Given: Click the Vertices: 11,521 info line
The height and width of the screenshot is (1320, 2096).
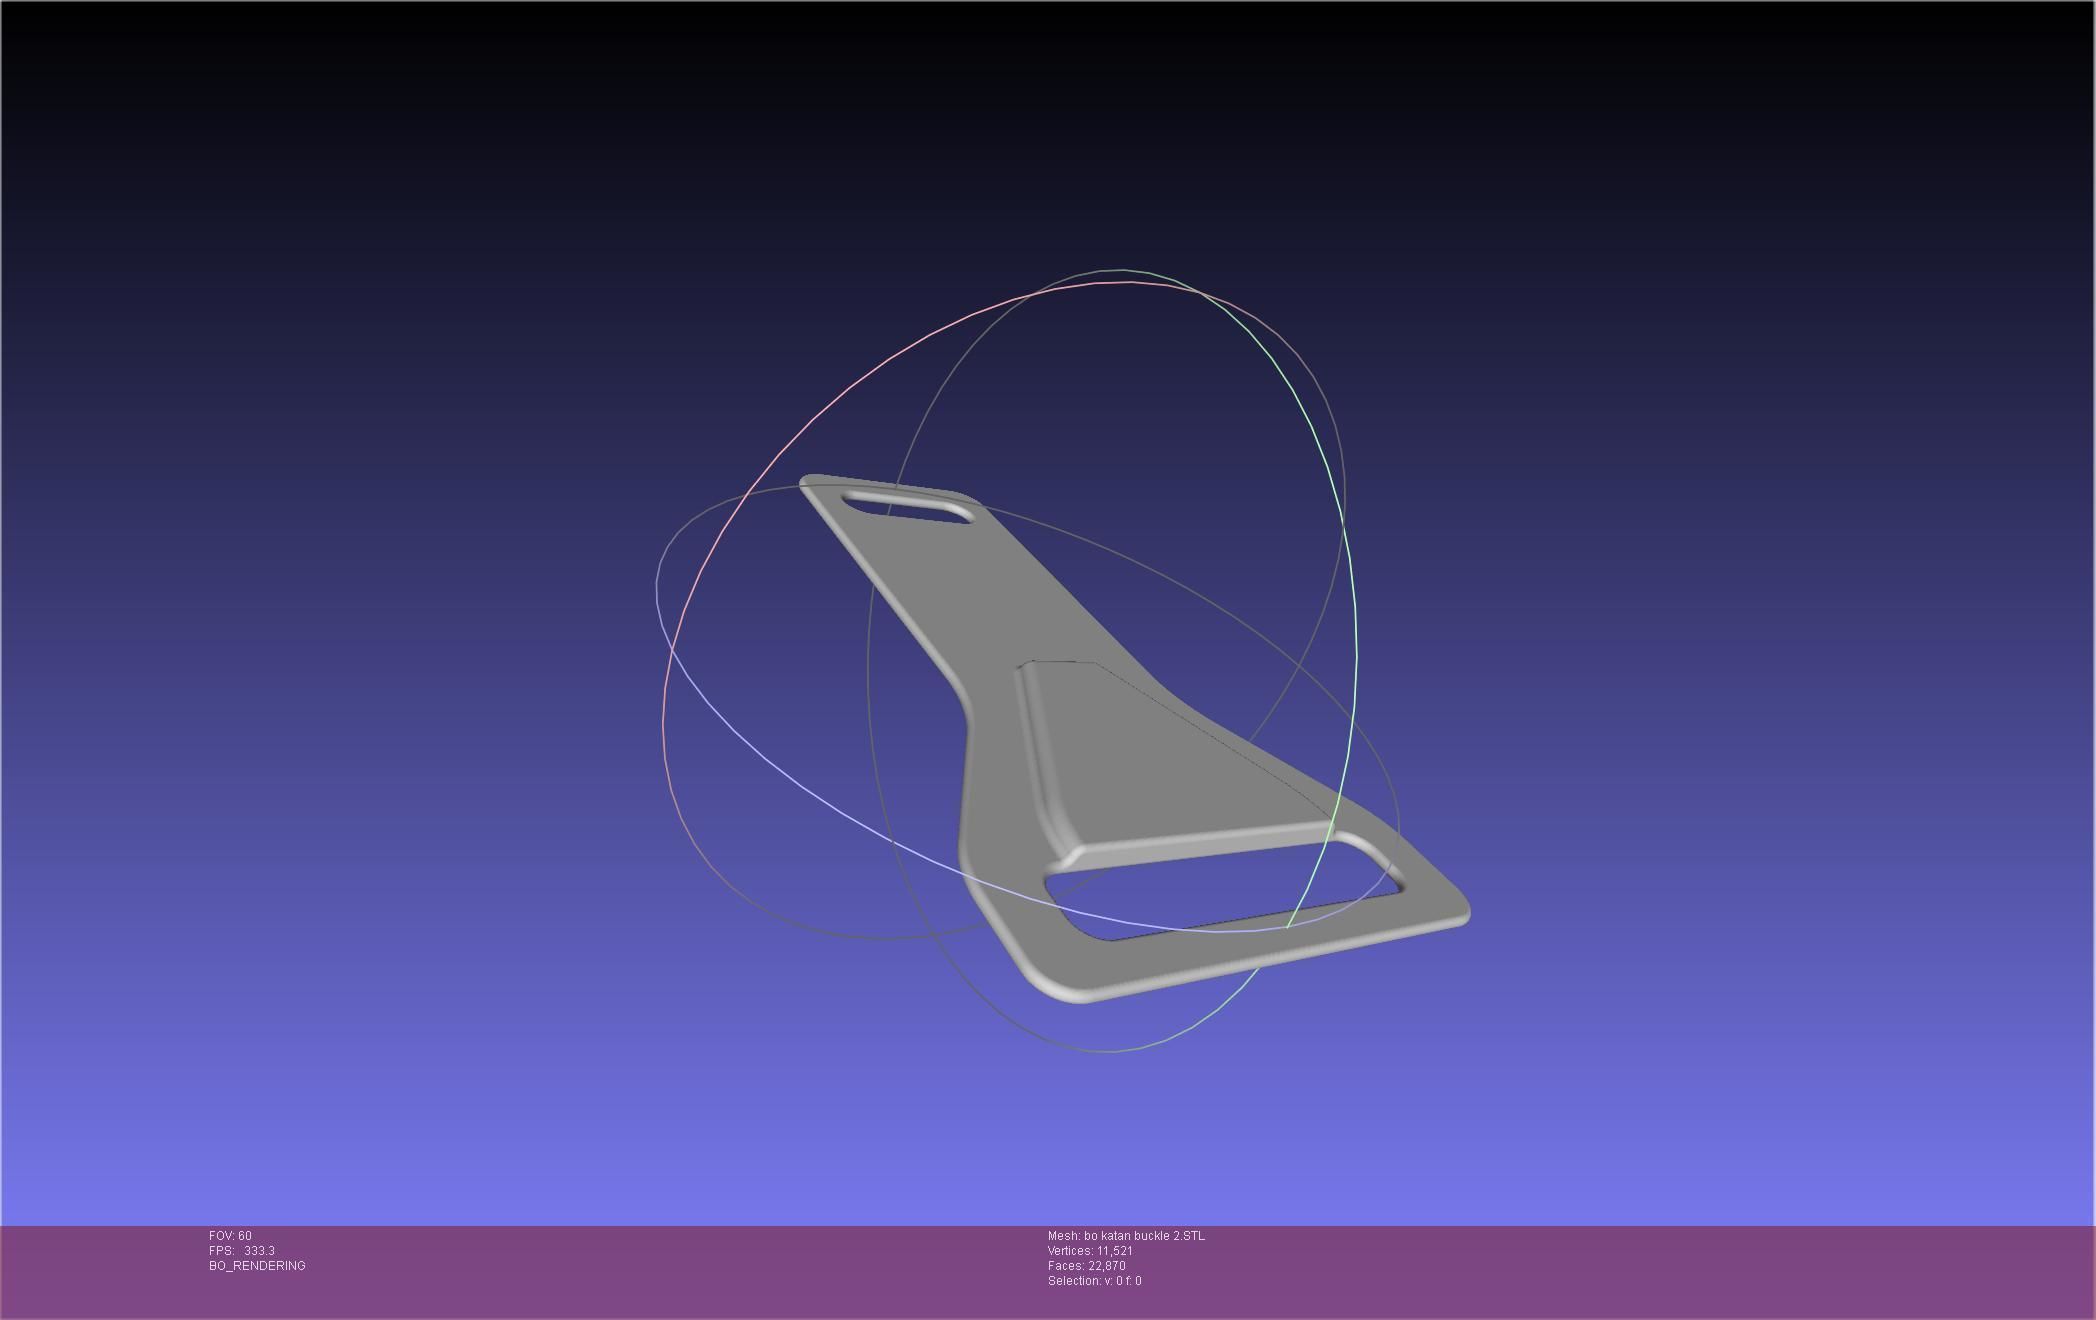Looking at the screenshot, I should pyautogui.click(x=1090, y=1251).
